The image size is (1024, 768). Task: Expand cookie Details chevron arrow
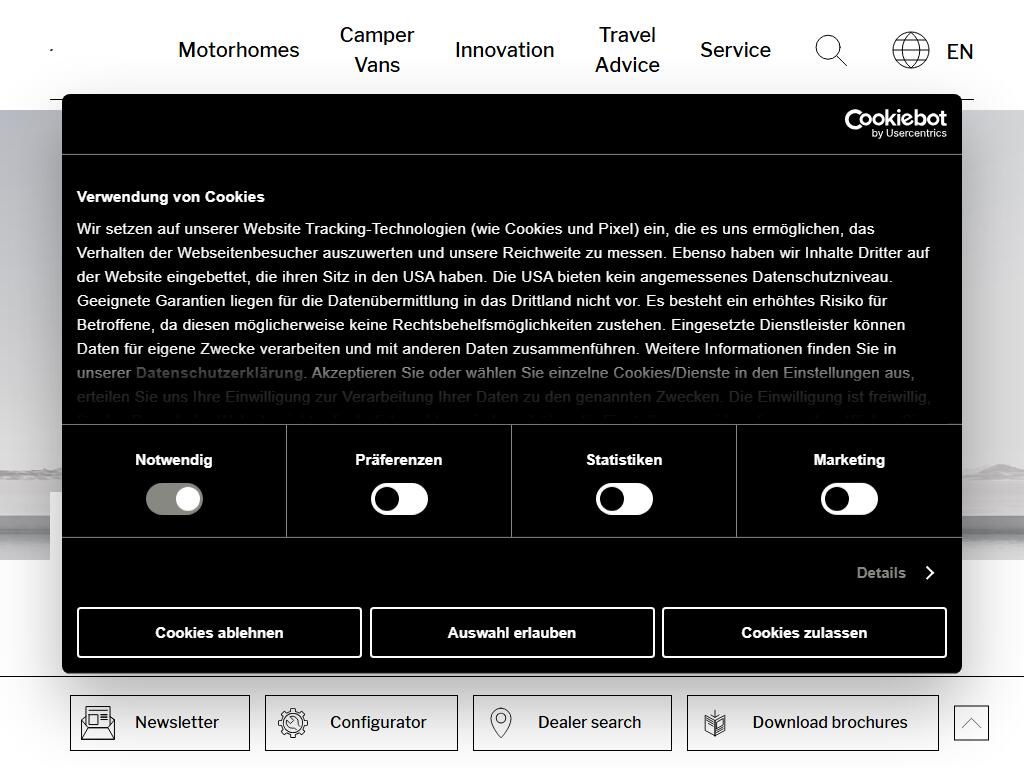click(930, 573)
